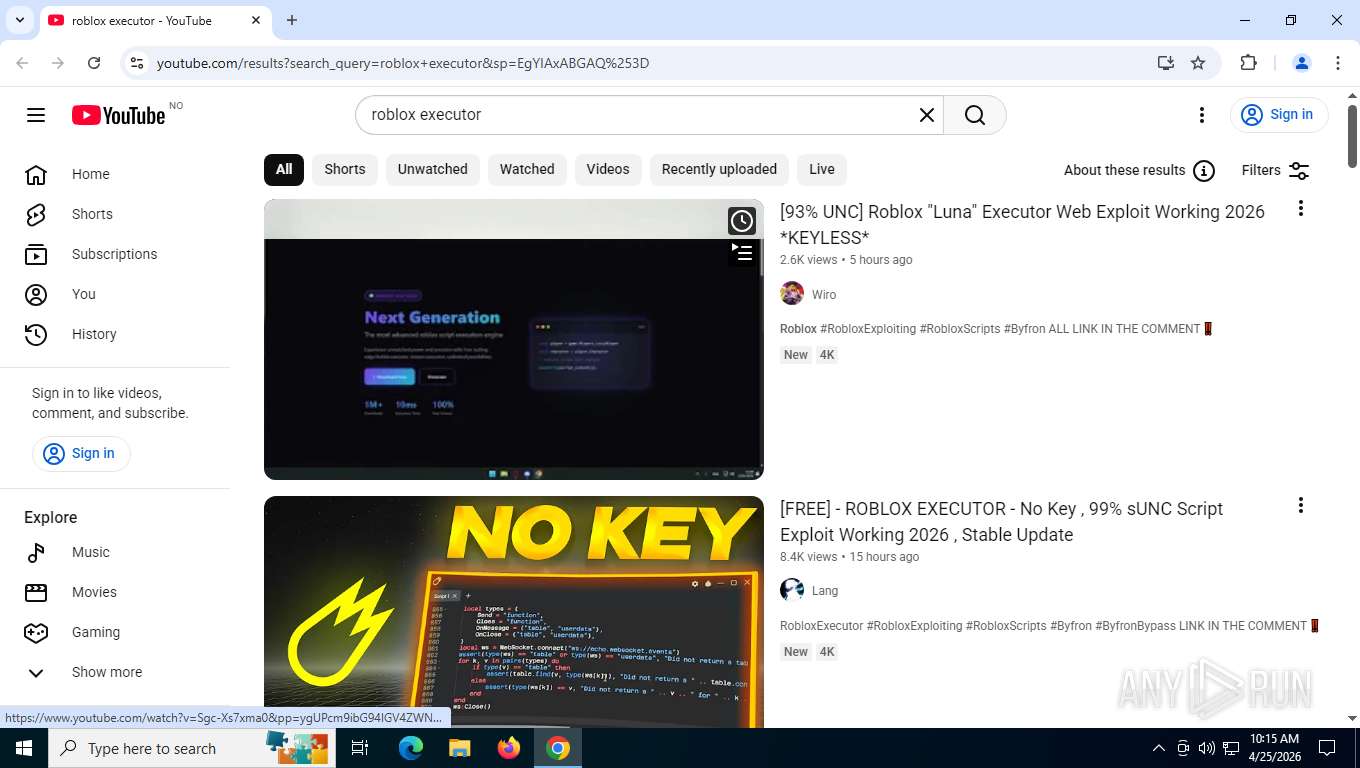
Task: Show hidden tray icons chevron
Action: [1159, 748]
